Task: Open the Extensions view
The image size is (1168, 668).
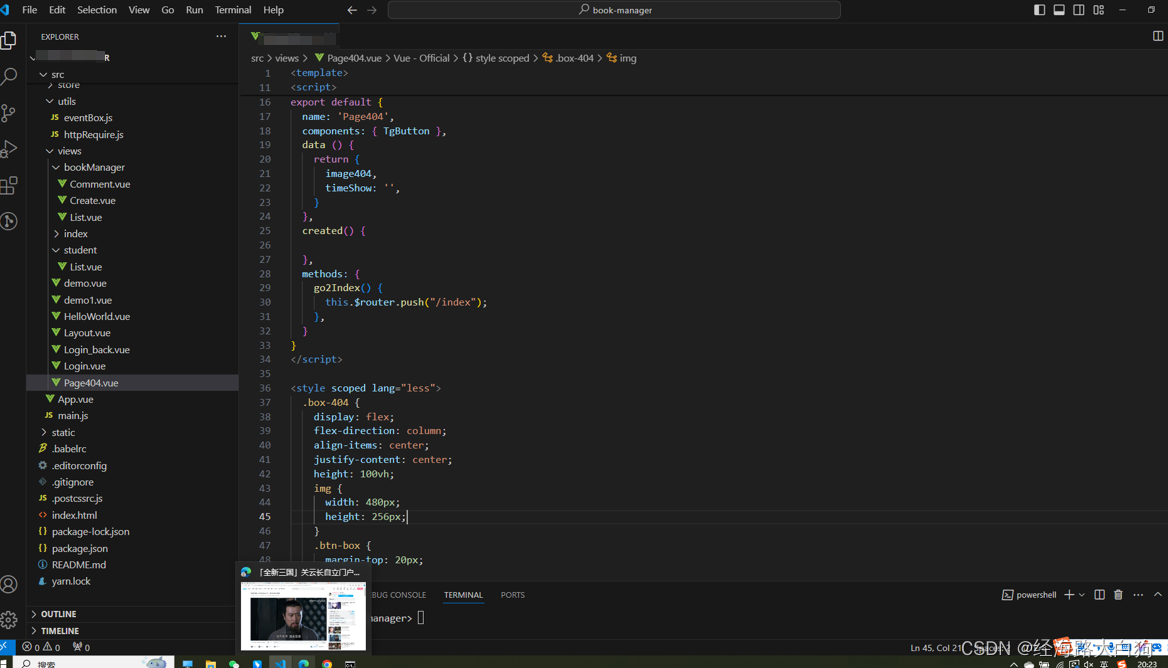Action: click(x=9, y=185)
